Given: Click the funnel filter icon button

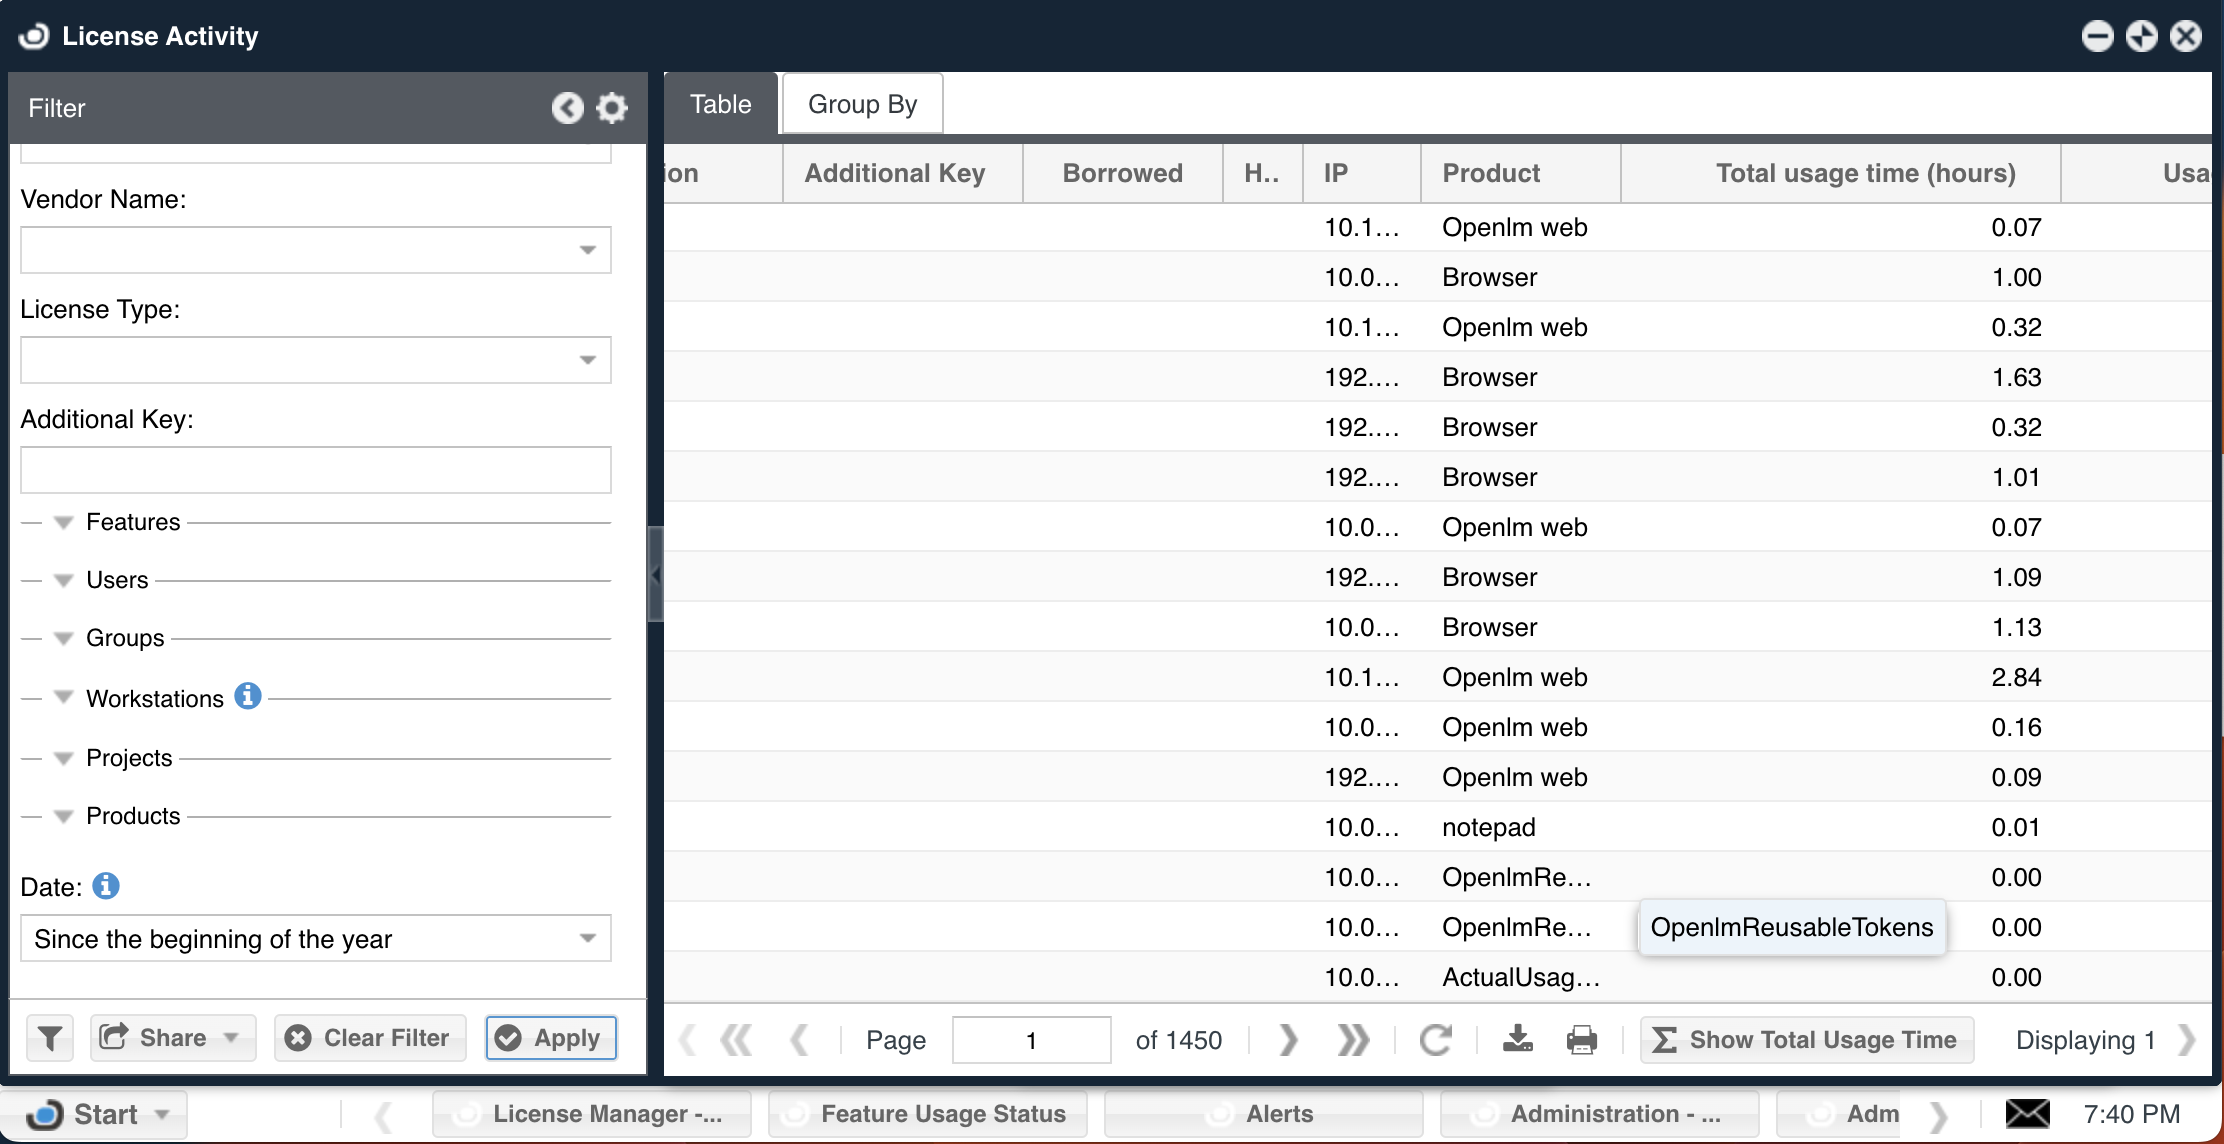Looking at the screenshot, I should (x=50, y=1038).
